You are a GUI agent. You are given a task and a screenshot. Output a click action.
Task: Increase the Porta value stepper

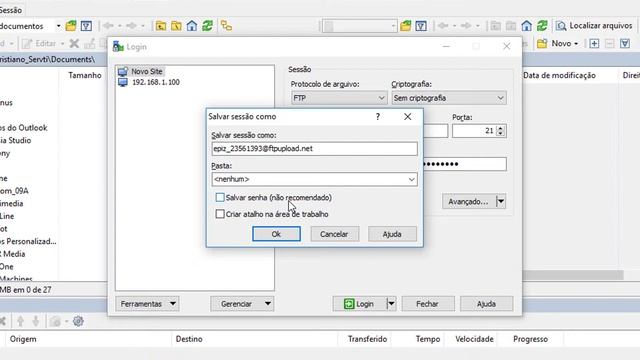click(500, 128)
